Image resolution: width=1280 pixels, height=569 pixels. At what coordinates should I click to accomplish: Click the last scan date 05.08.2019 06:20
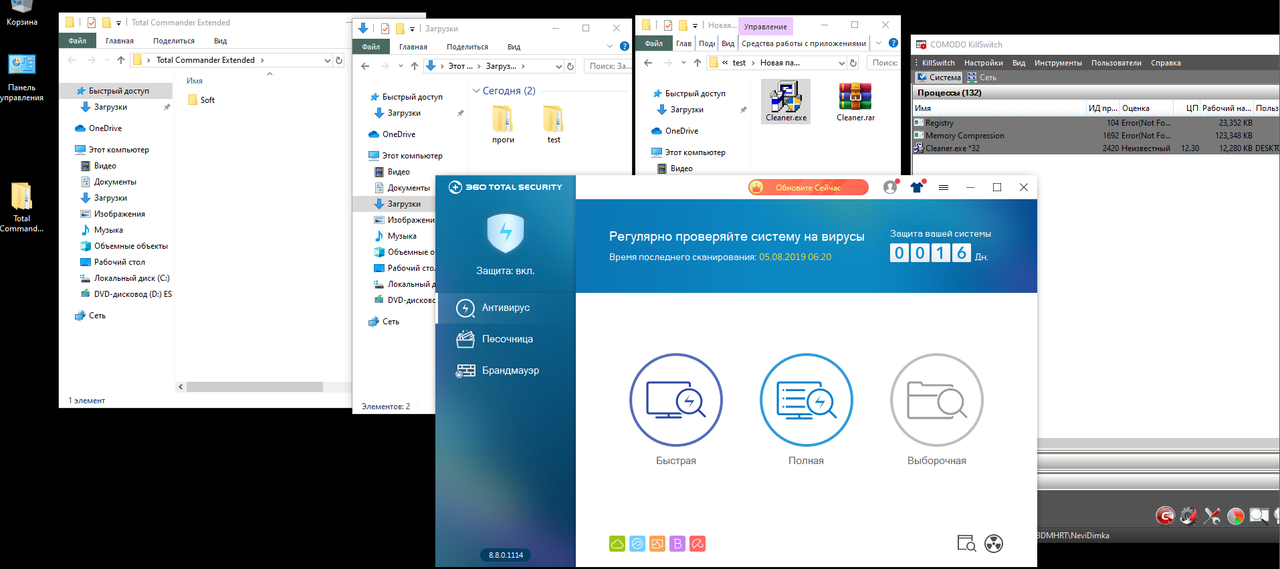pyautogui.click(x=795, y=257)
